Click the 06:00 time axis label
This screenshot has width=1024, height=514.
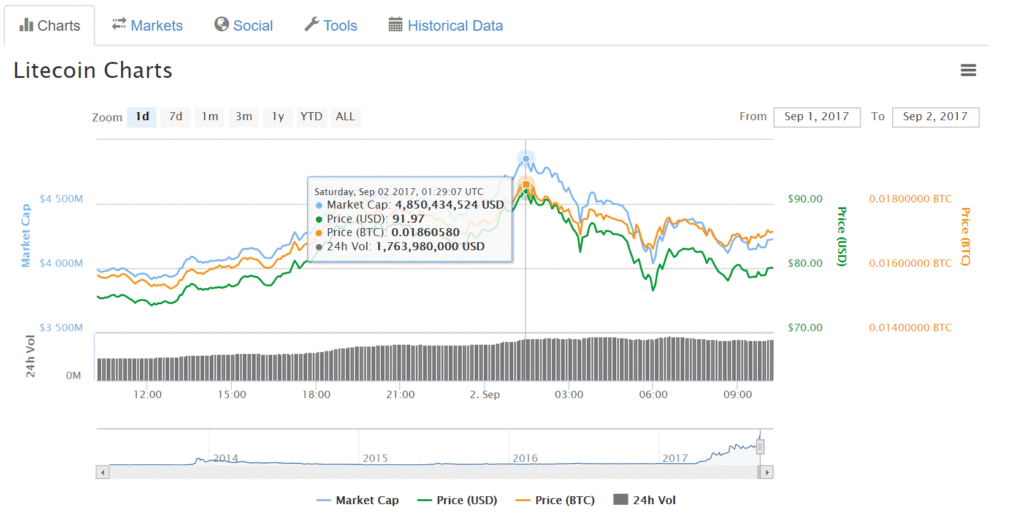(x=653, y=394)
